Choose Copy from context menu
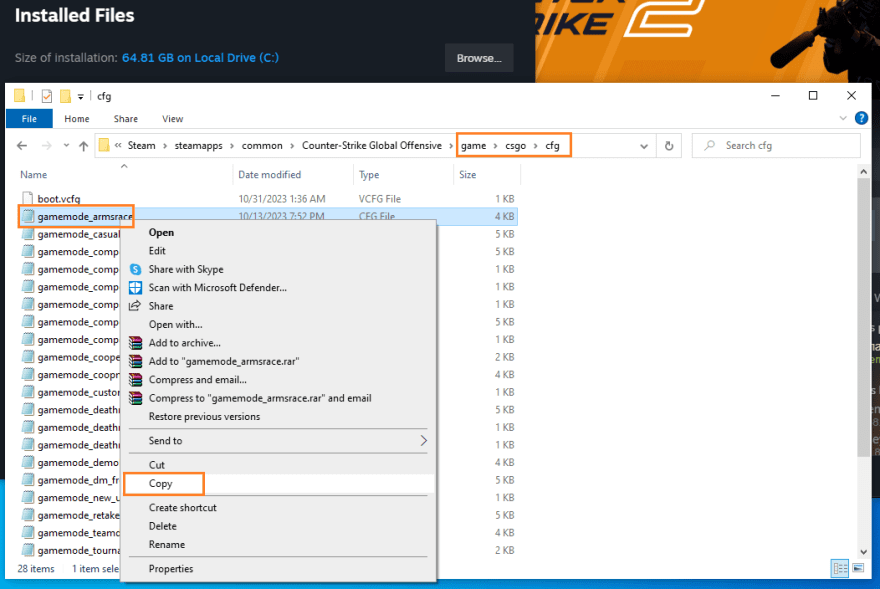 coord(161,484)
